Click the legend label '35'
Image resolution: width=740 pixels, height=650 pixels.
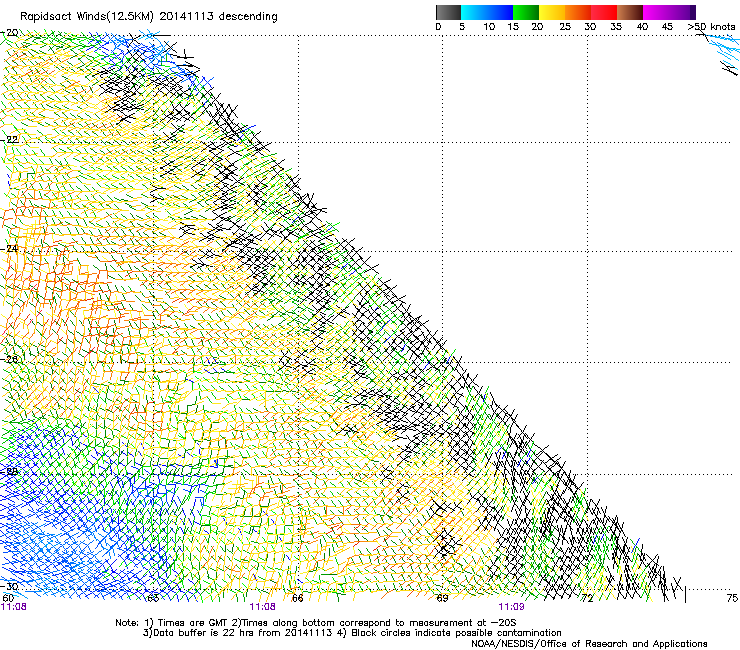tap(616, 27)
